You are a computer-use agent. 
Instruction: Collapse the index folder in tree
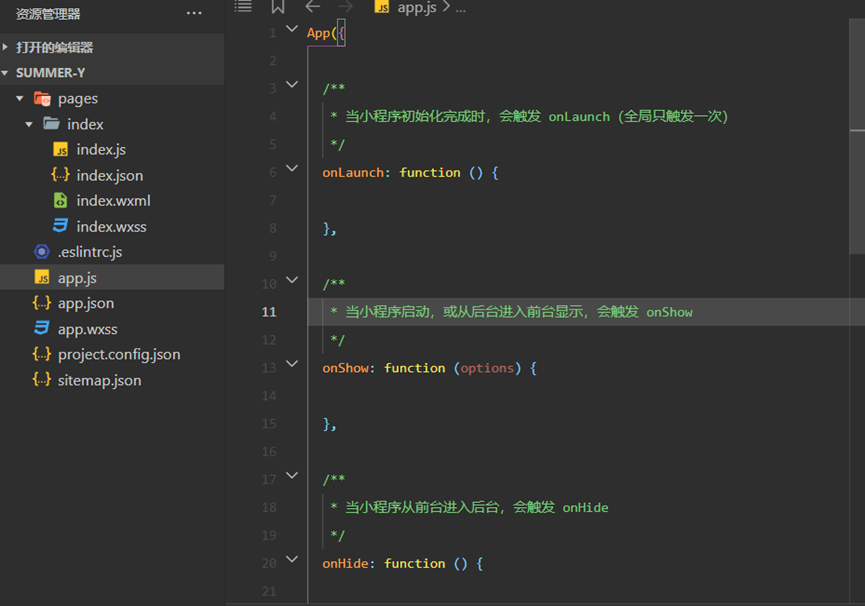(x=29, y=124)
